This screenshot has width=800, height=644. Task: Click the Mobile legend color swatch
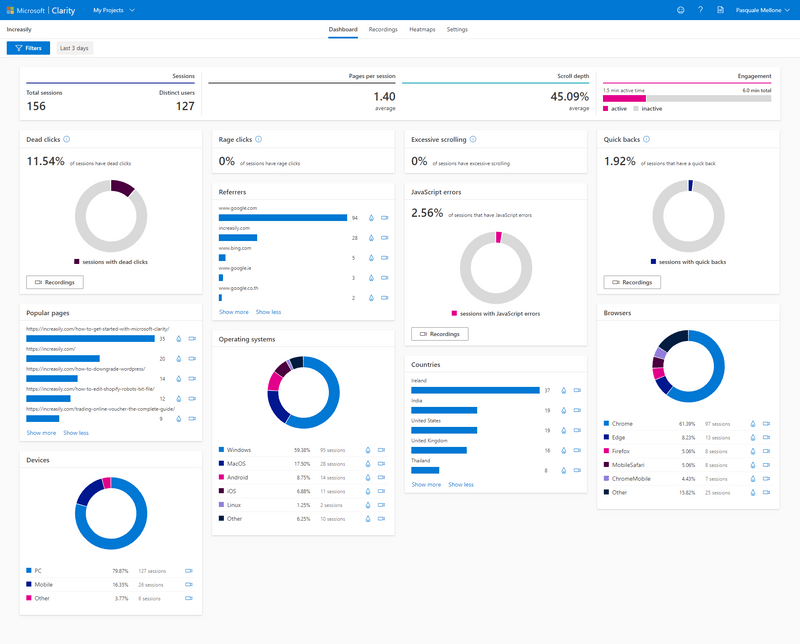(x=29, y=584)
